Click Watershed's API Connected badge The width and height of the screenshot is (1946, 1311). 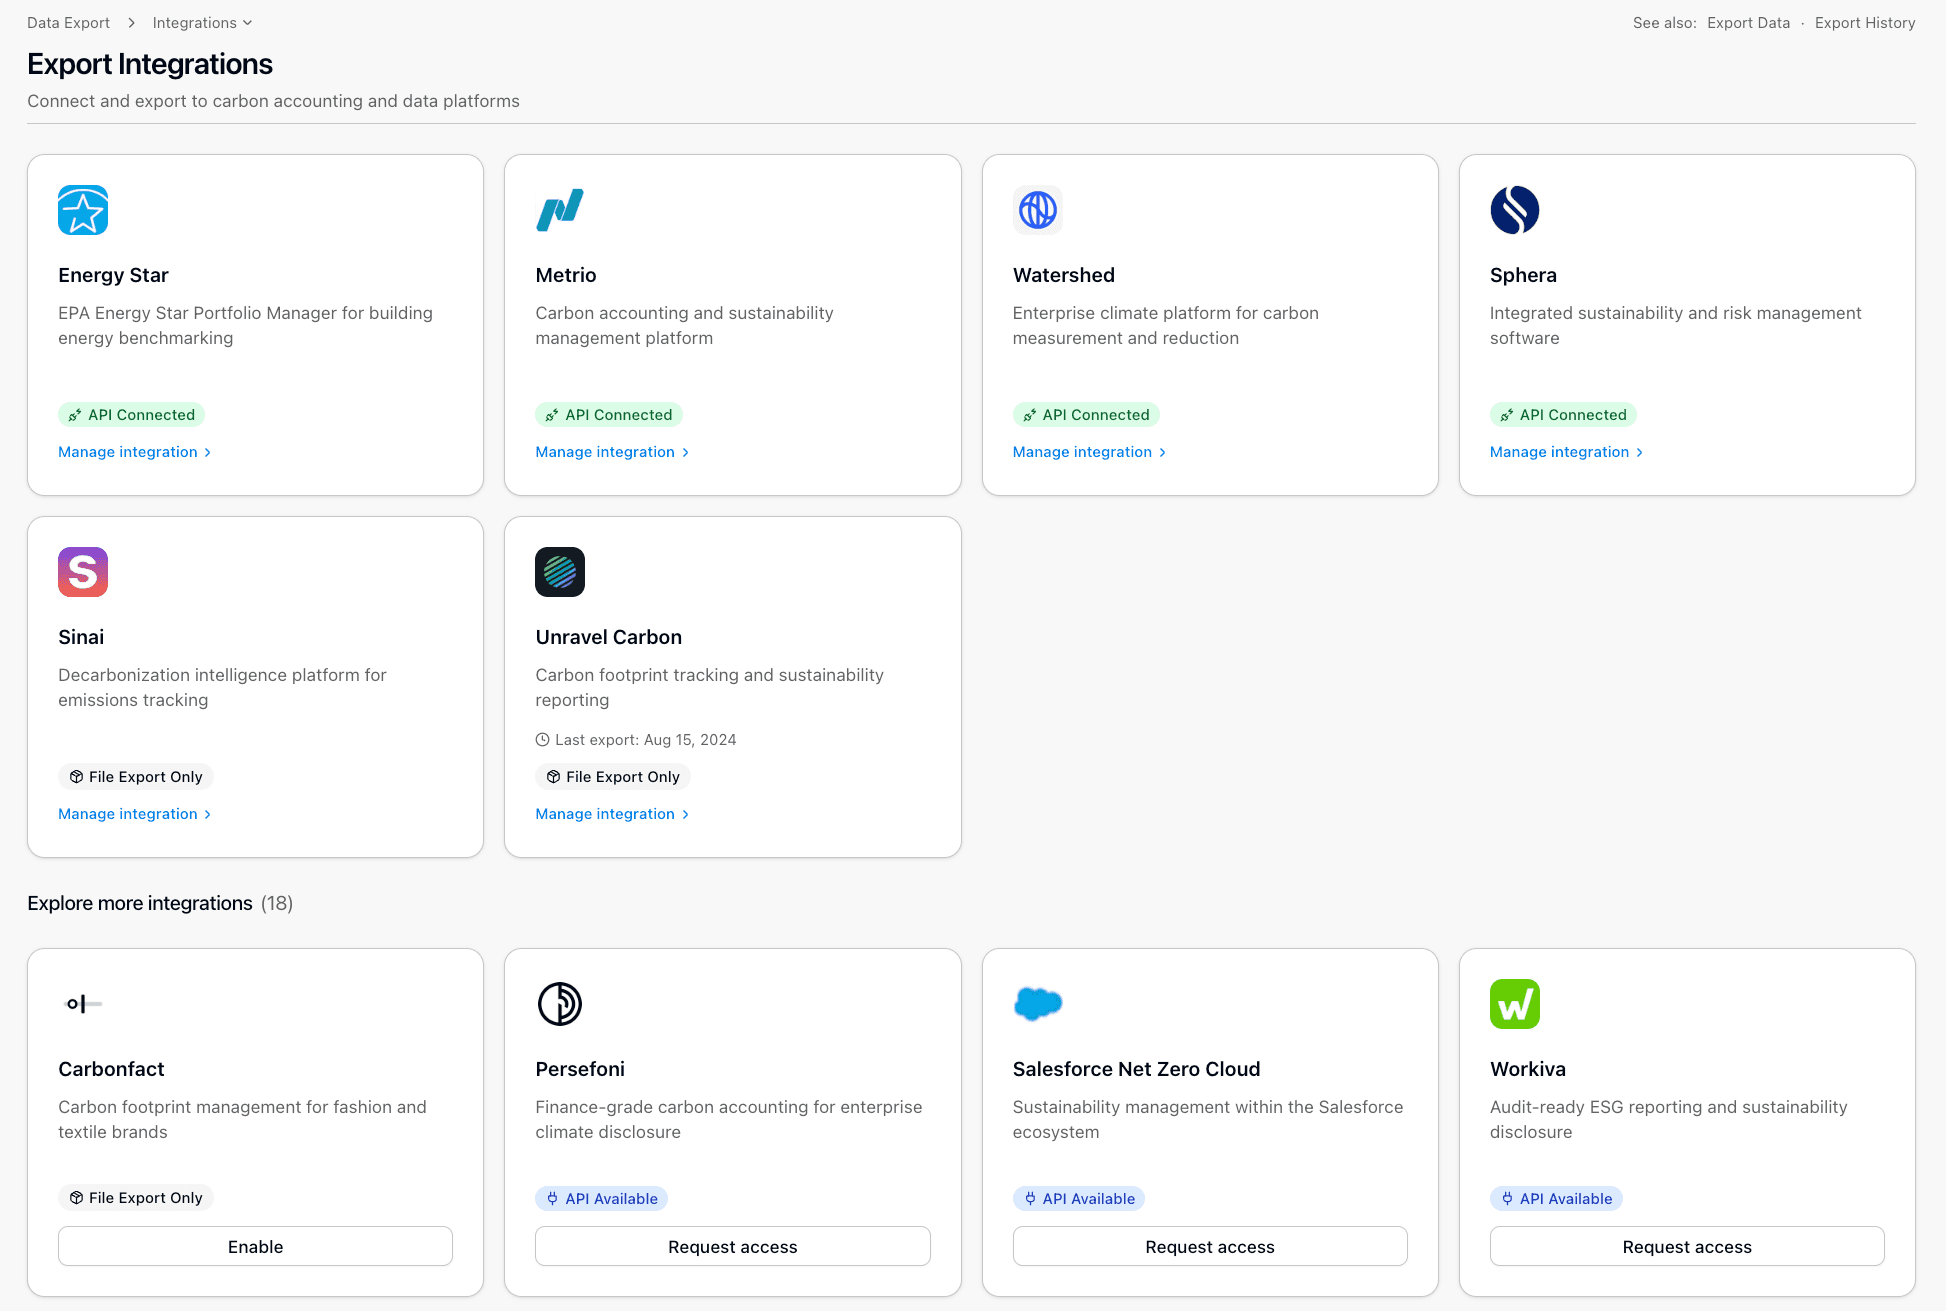pyautogui.click(x=1086, y=415)
